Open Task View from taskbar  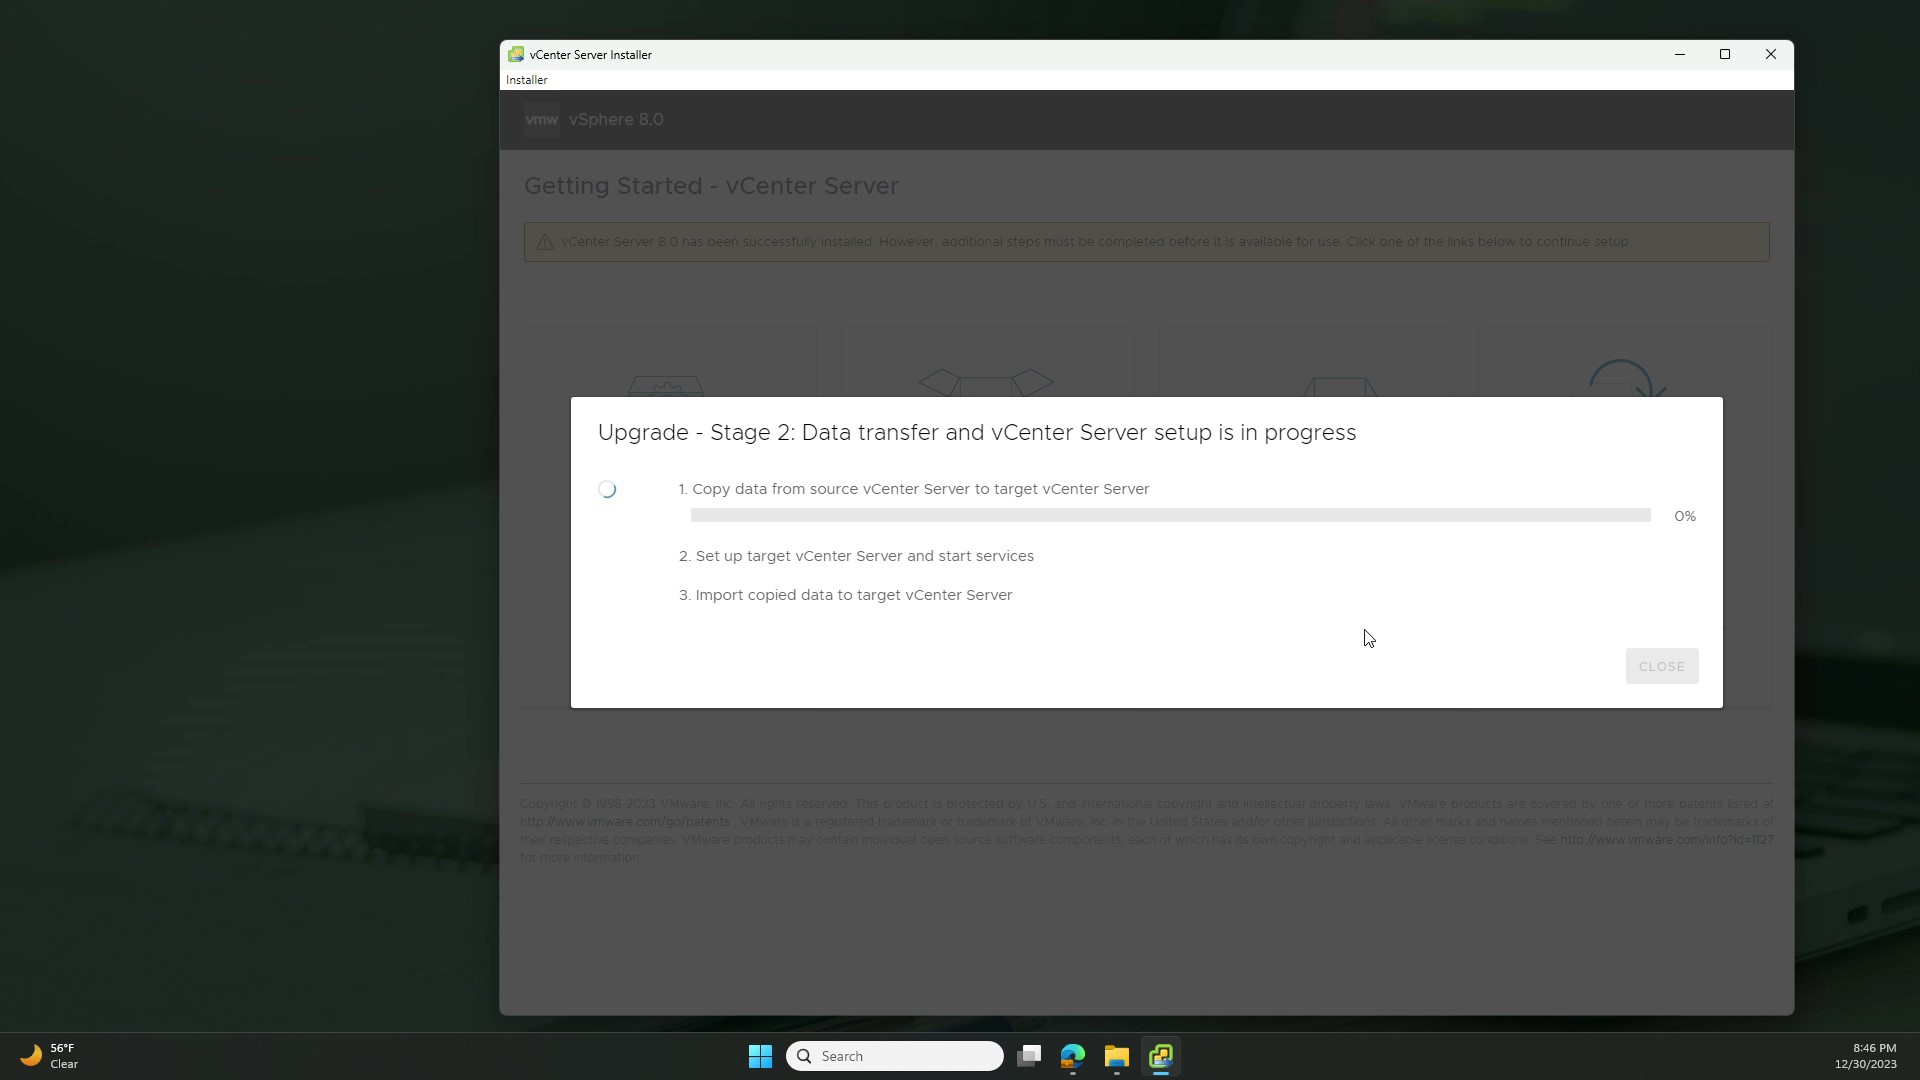(1029, 1056)
